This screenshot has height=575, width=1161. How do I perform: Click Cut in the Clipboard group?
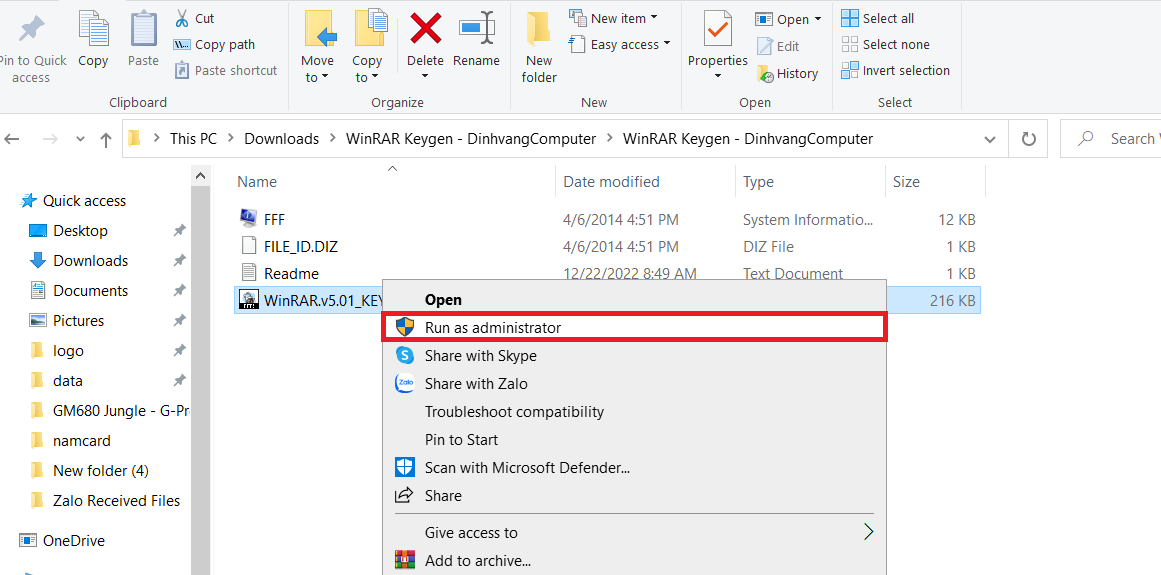194,18
